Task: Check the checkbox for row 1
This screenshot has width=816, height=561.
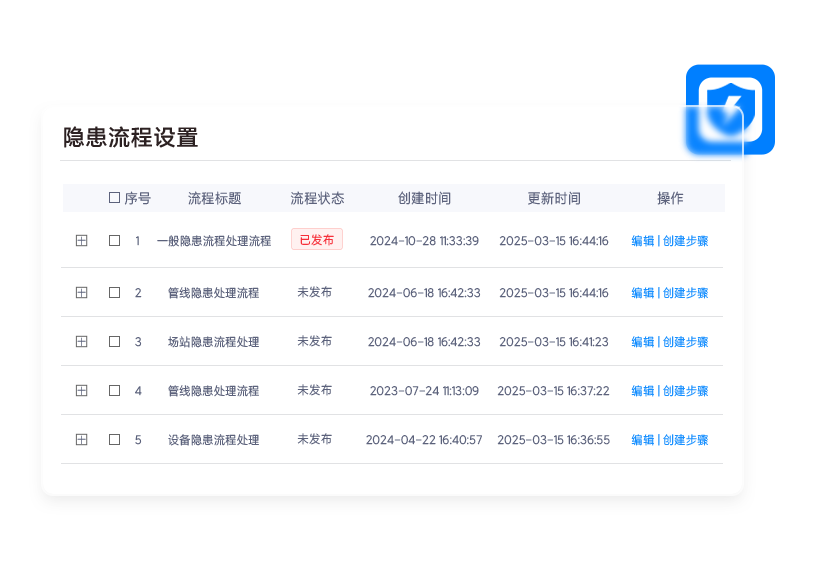Action: [114, 241]
